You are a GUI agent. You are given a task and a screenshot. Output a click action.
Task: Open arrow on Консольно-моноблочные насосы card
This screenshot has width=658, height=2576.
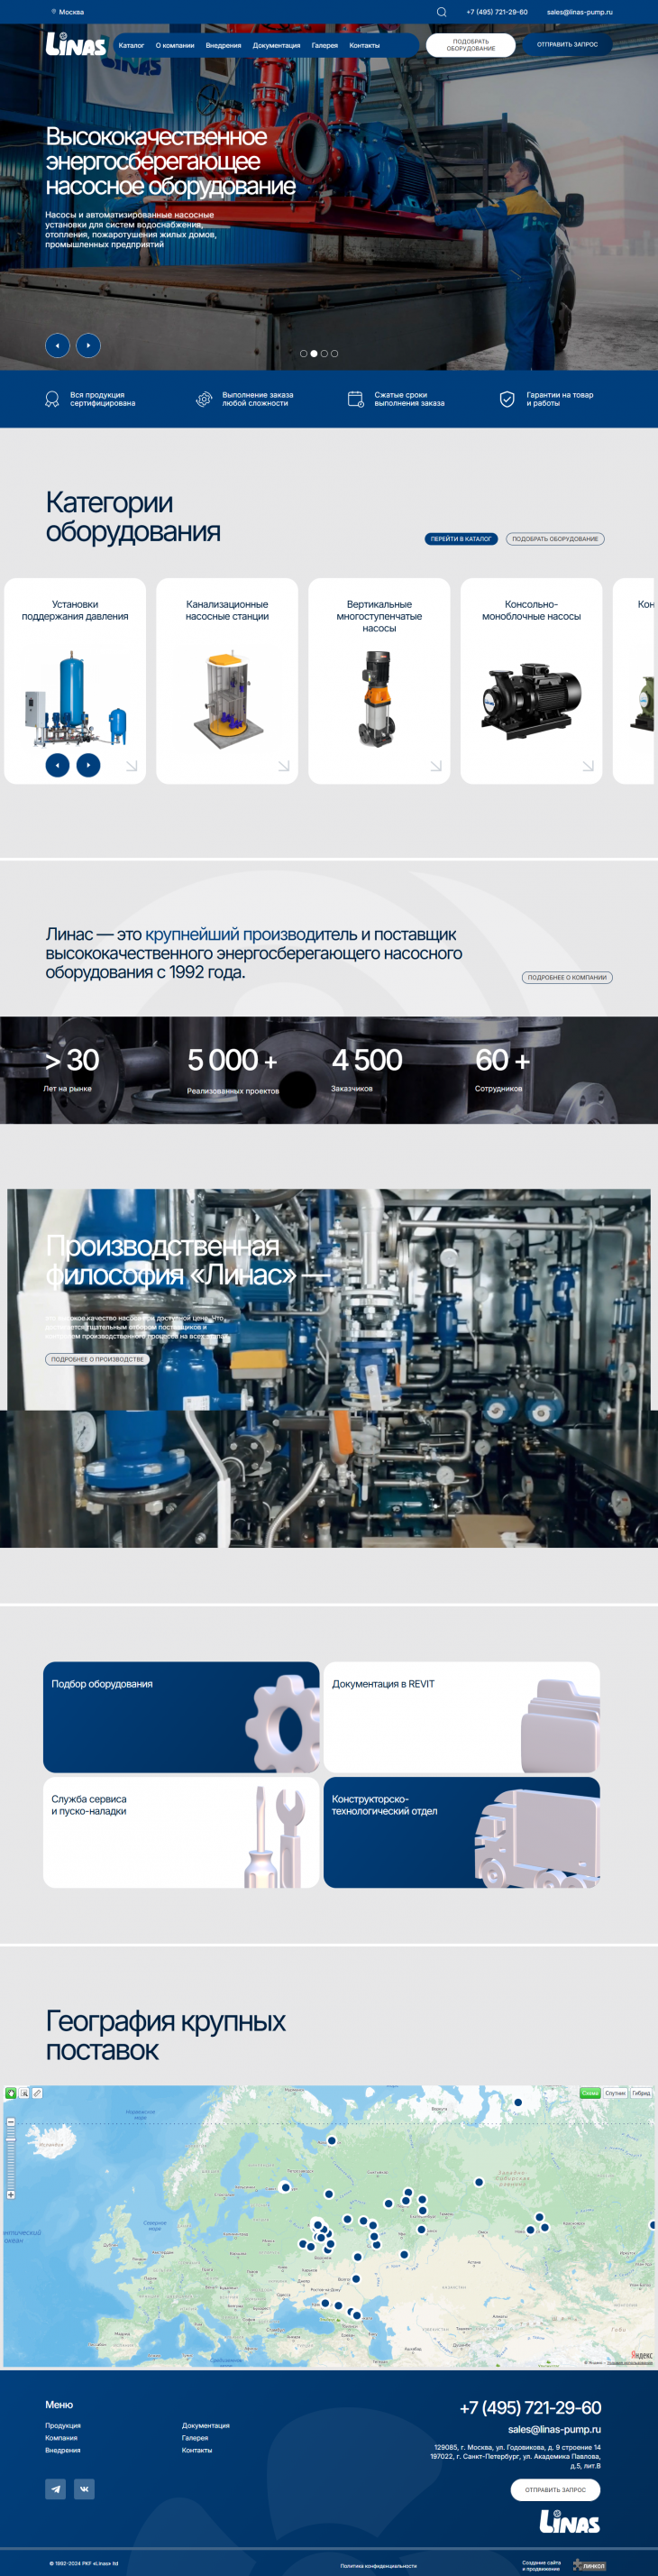588,766
